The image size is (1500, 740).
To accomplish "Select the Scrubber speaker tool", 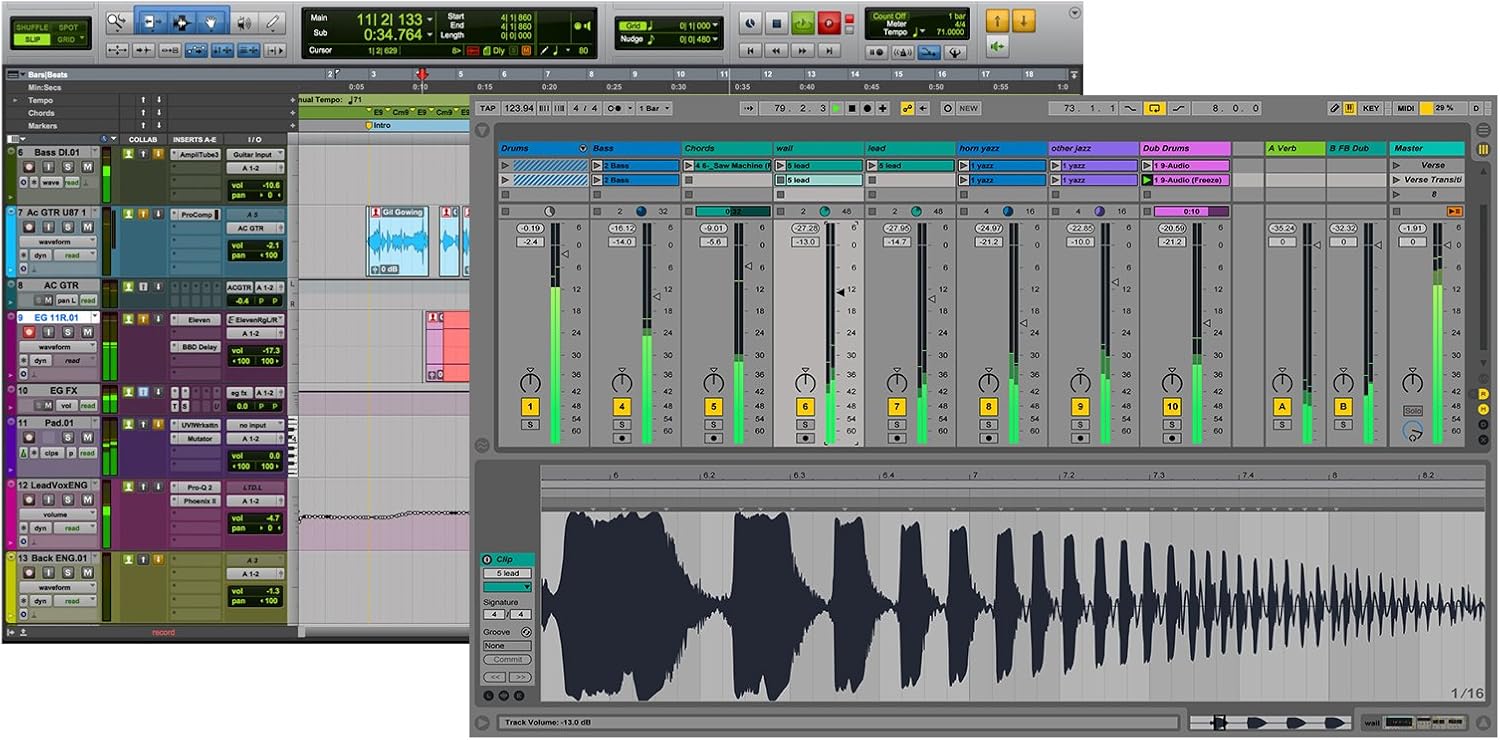I will point(243,21).
